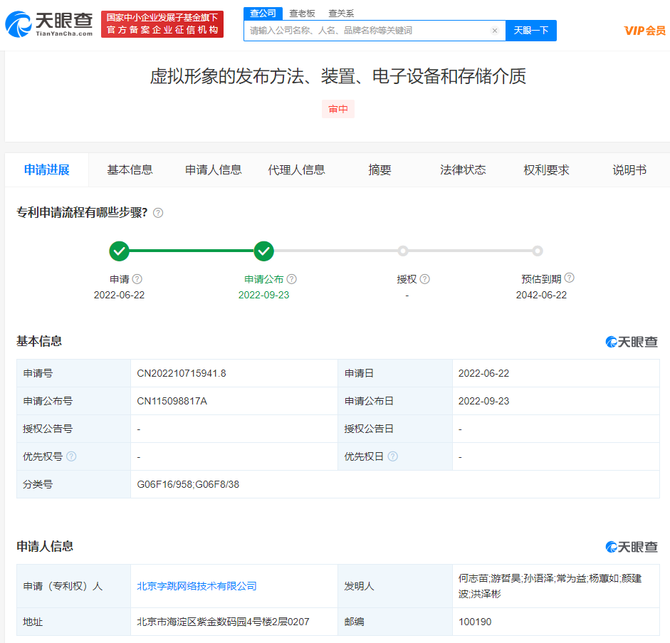
Task: Click the TianYanCha logo
Action: (49, 24)
